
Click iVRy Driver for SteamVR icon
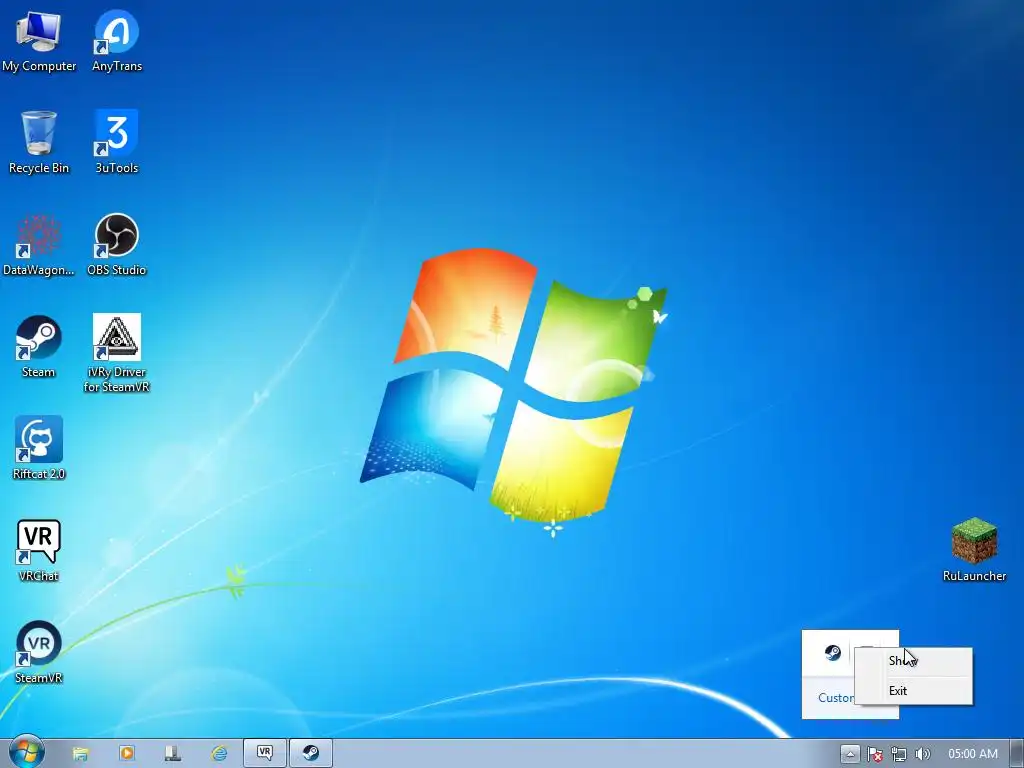117,353
